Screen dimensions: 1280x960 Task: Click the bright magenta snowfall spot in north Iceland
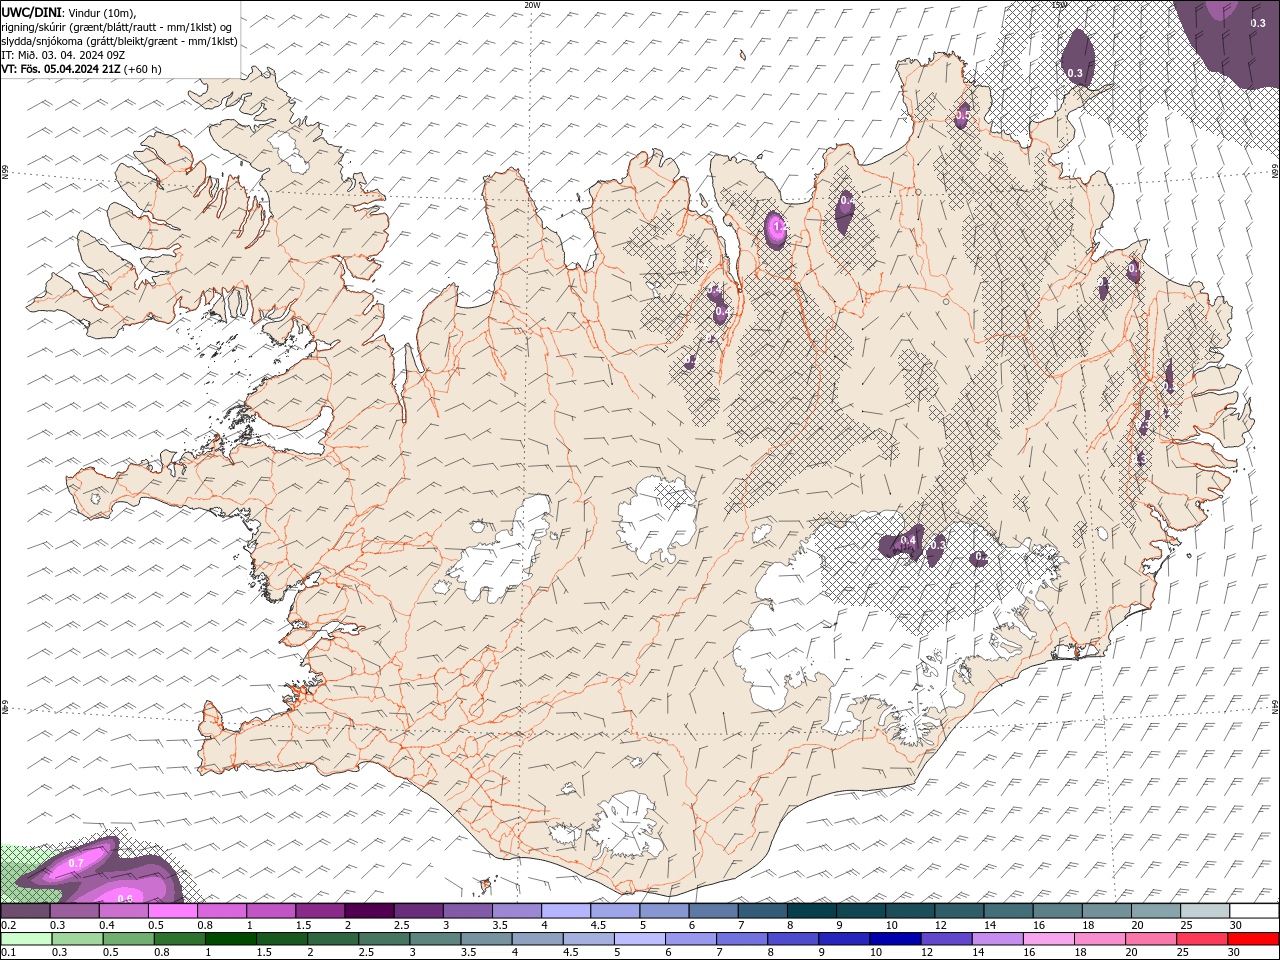776,229
